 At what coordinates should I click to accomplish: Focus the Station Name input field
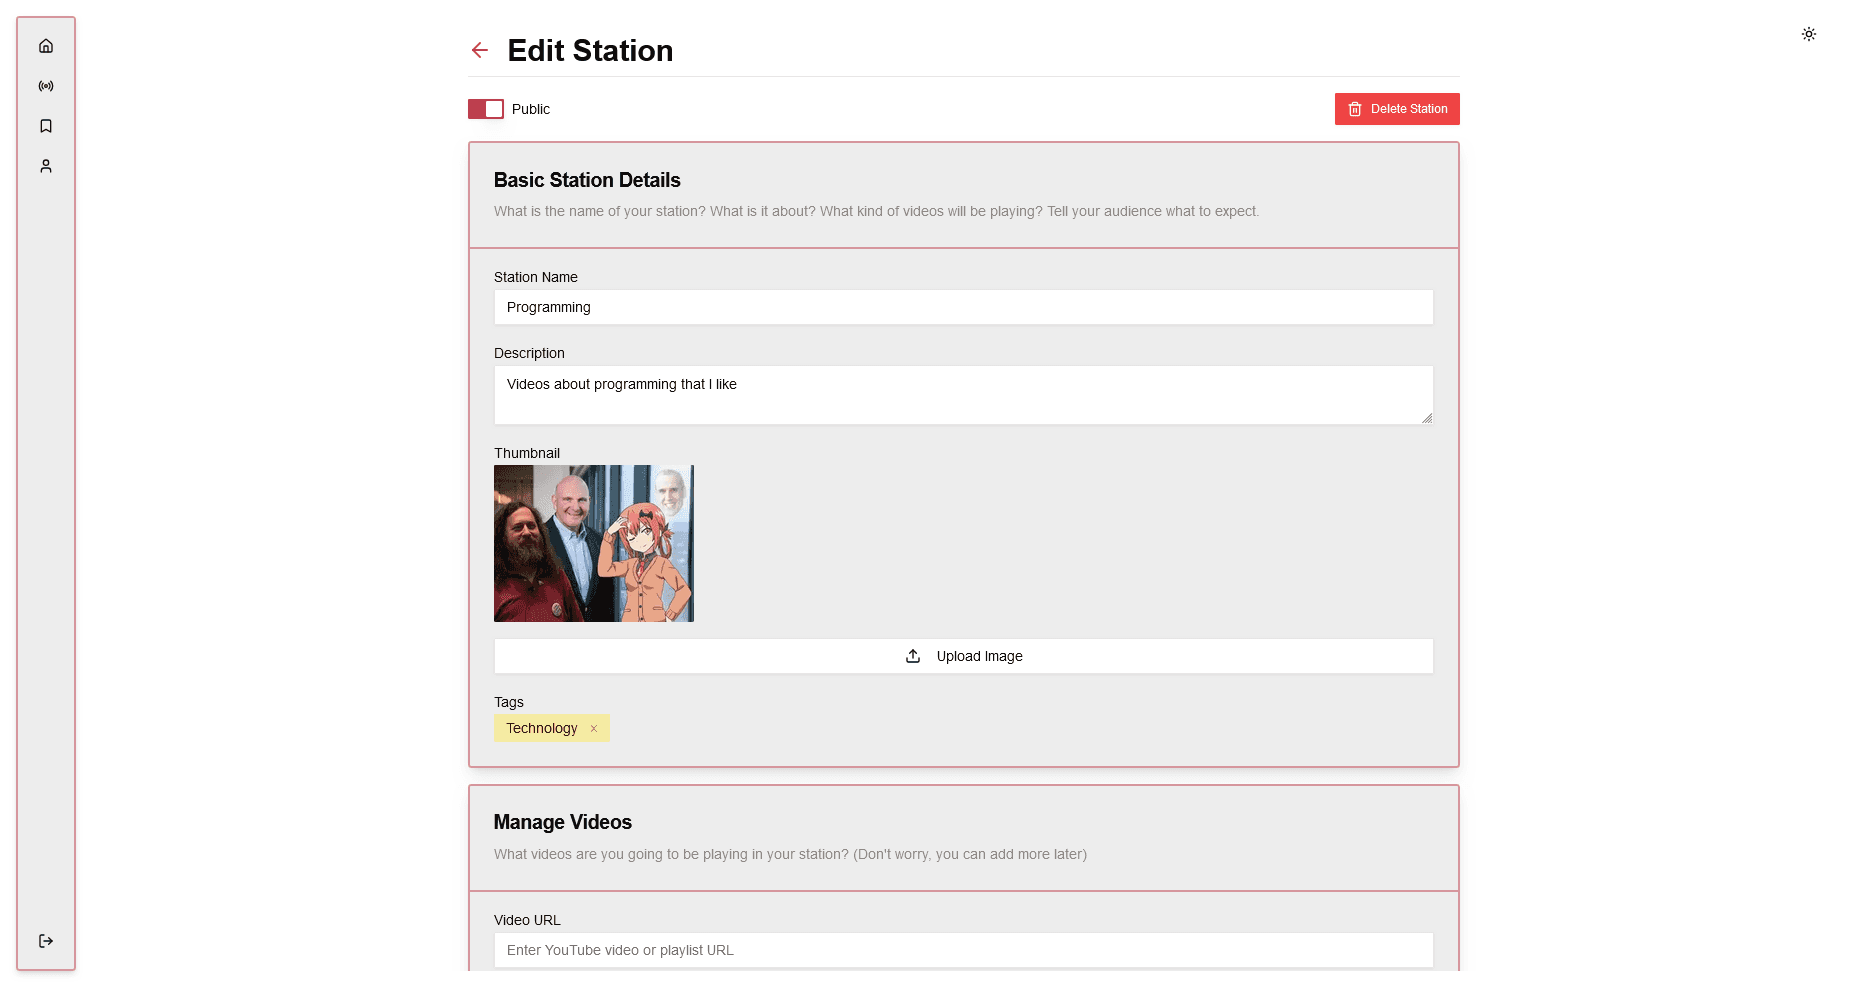(963, 307)
